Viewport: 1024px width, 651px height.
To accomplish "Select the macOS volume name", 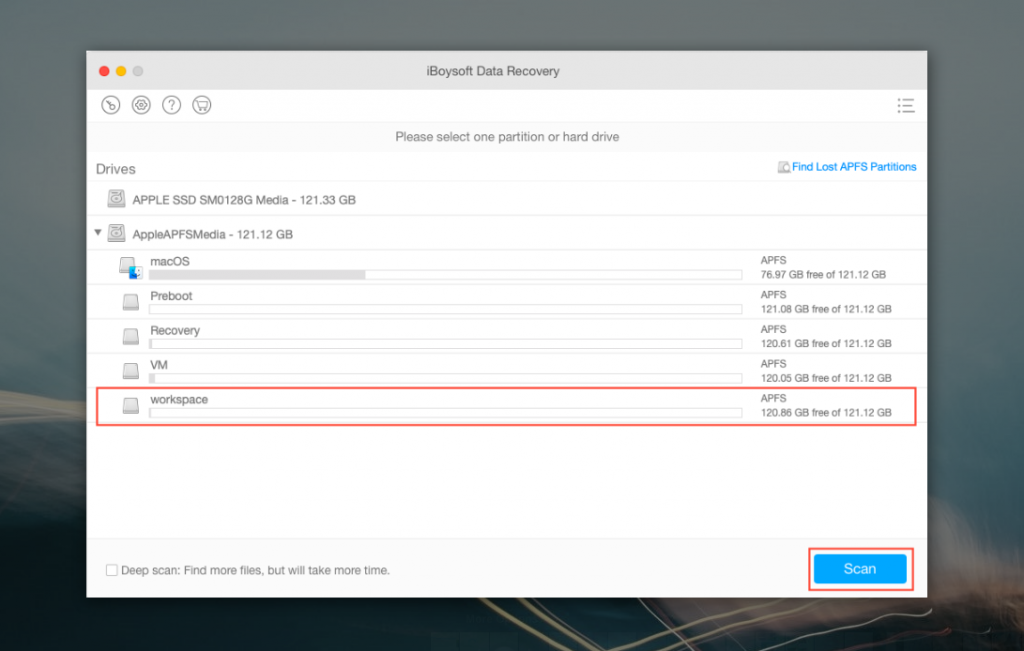I will [x=170, y=261].
